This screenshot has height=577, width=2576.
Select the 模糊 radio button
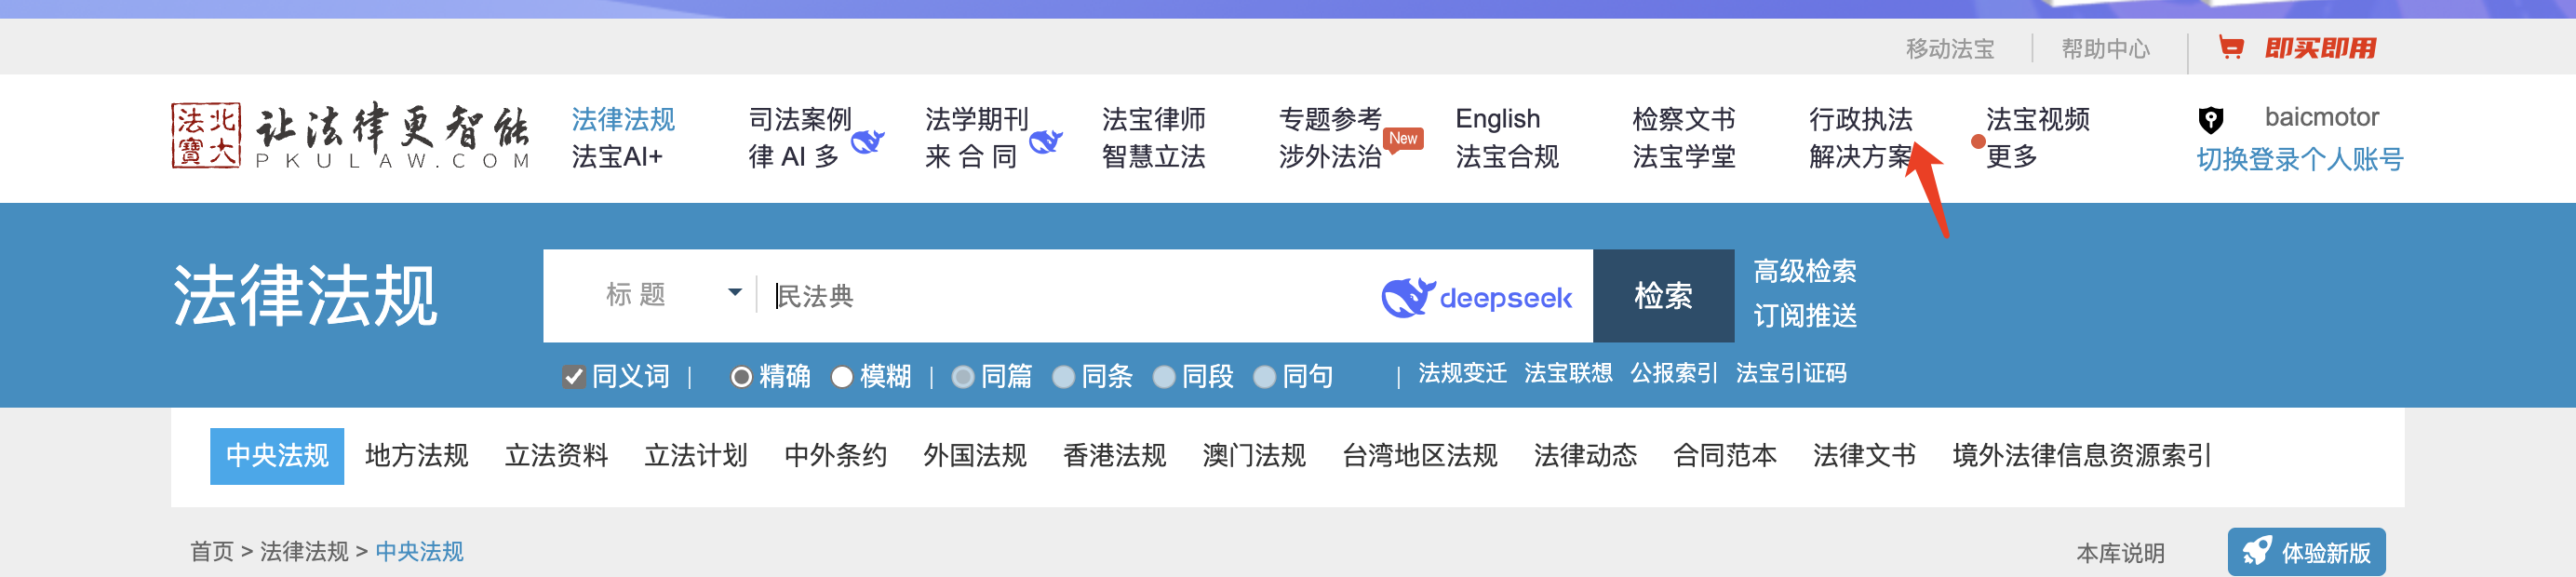(x=842, y=377)
